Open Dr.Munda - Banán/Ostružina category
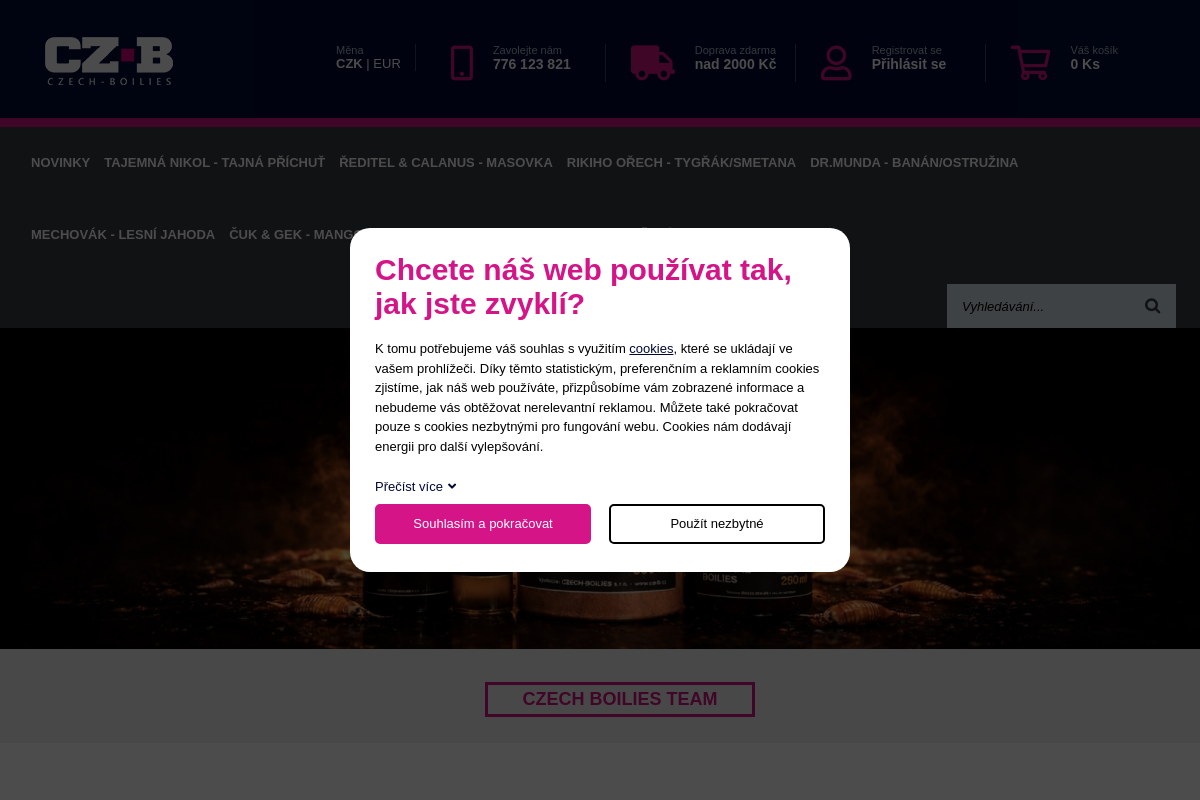Viewport: 1200px width, 800px height. coord(914,162)
